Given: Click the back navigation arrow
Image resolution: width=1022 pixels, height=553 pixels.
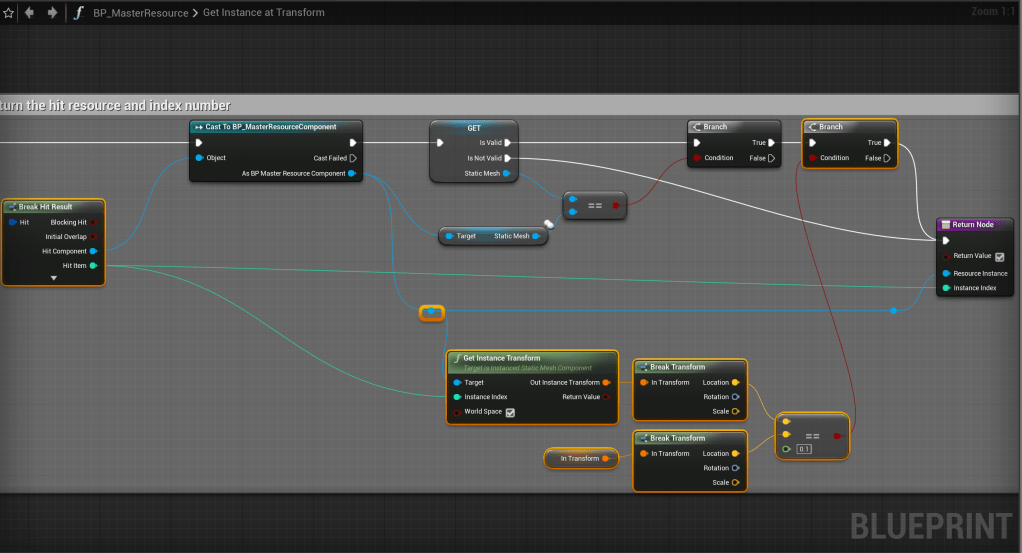Looking at the screenshot, I should [x=30, y=13].
